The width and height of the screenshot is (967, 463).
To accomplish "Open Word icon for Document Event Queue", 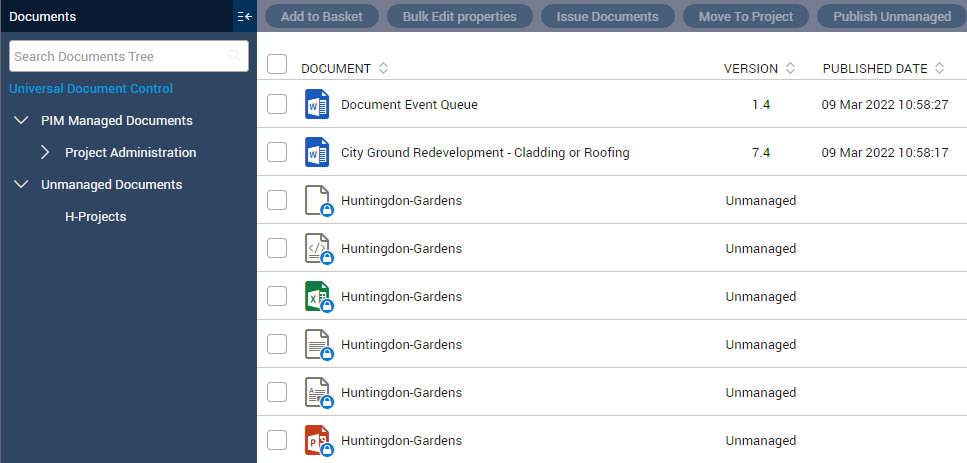I will [x=317, y=104].
